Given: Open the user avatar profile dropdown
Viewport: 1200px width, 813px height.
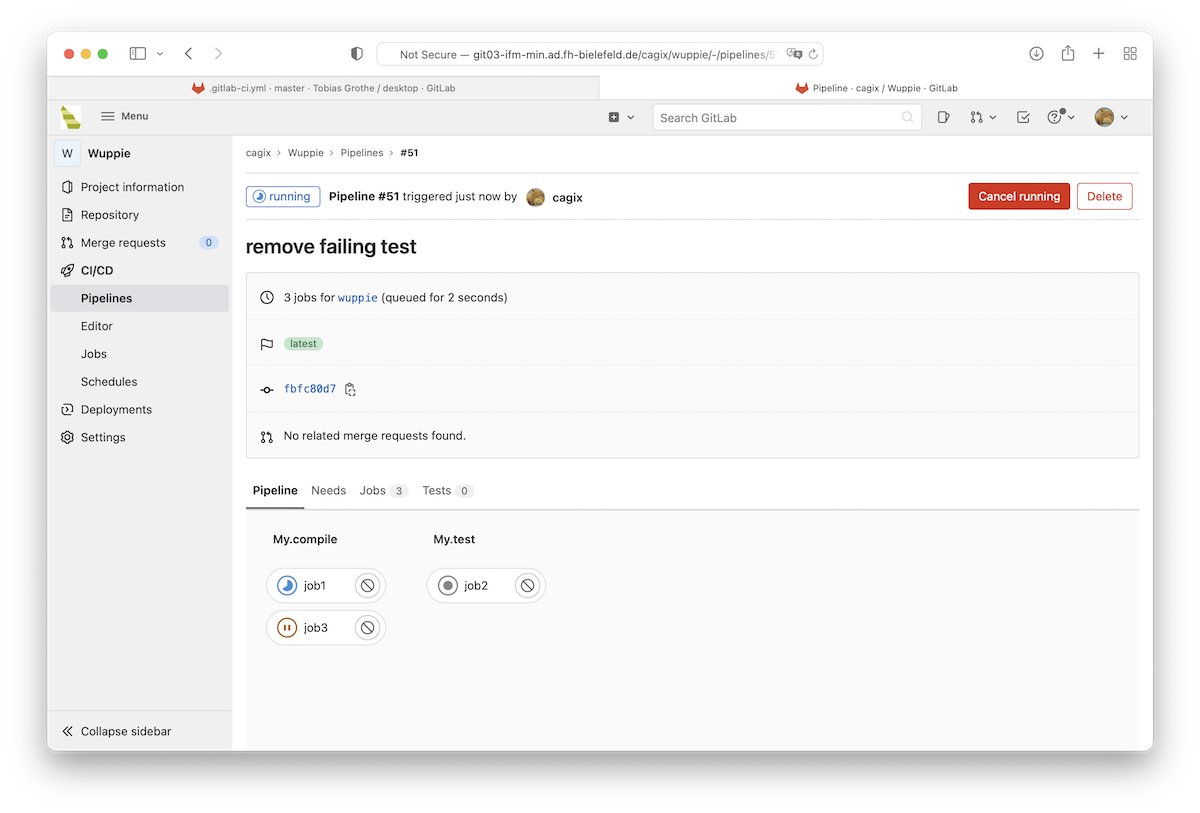Looking at the screenshot, I should click(1110, 117).
